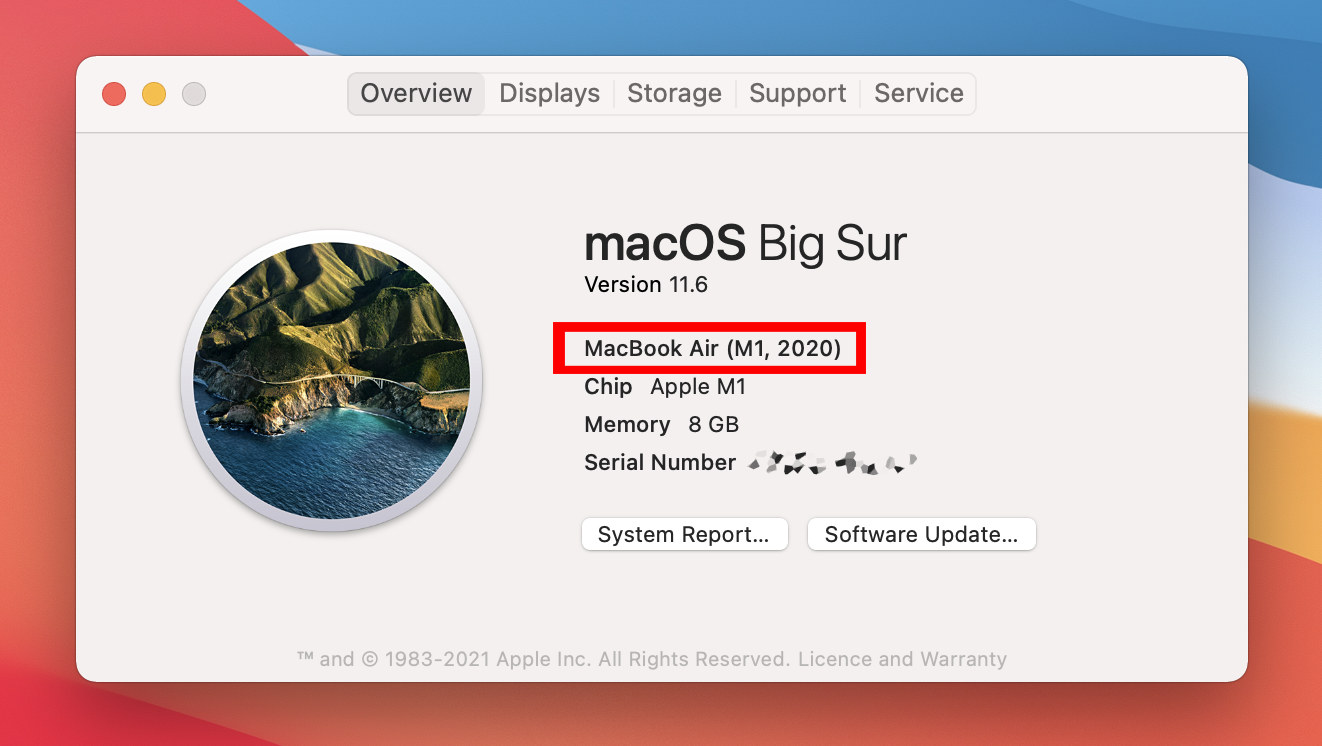This screenshot has height=746, width=1322.
Task: Click the Serial Number label
Action: point(660,462)
